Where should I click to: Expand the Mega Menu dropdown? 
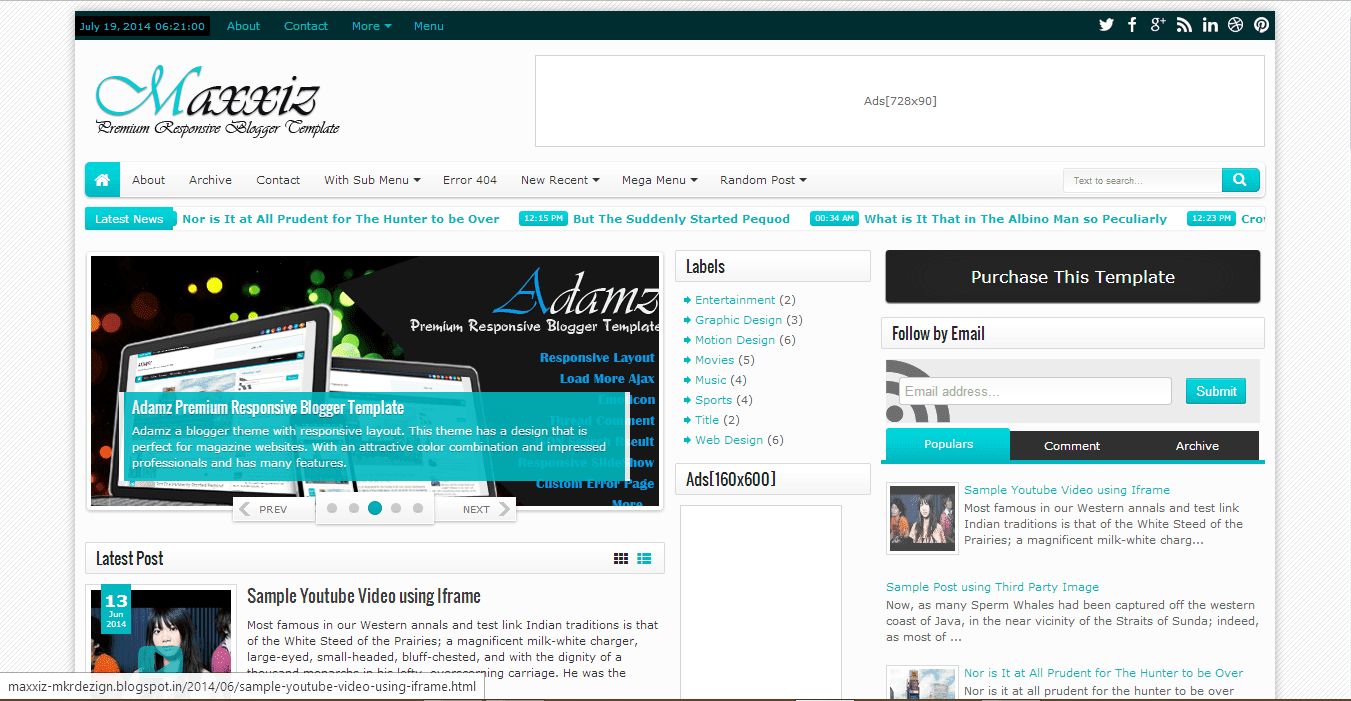pyautogui.click(x=660, y=180)
